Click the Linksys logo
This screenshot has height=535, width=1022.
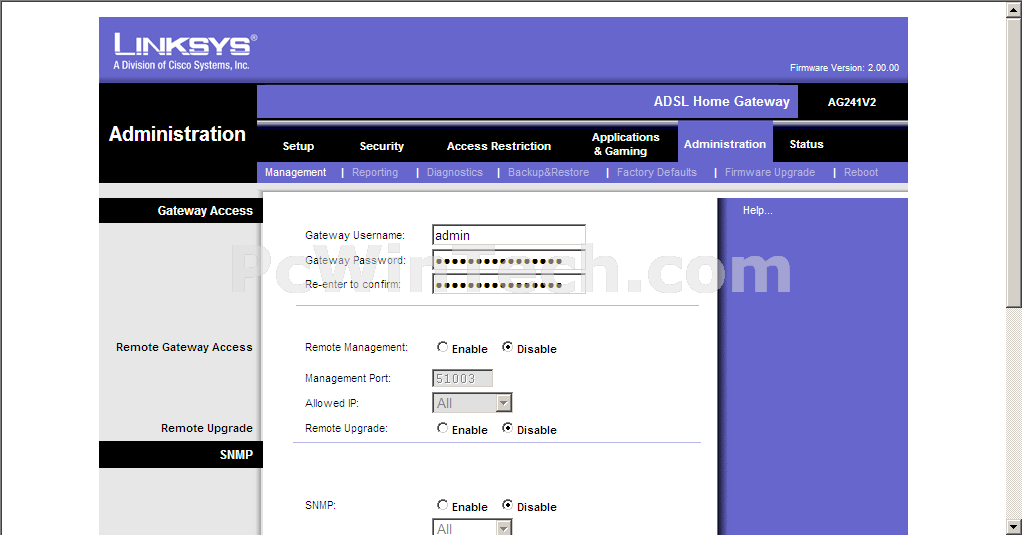(x=185, y=51)
